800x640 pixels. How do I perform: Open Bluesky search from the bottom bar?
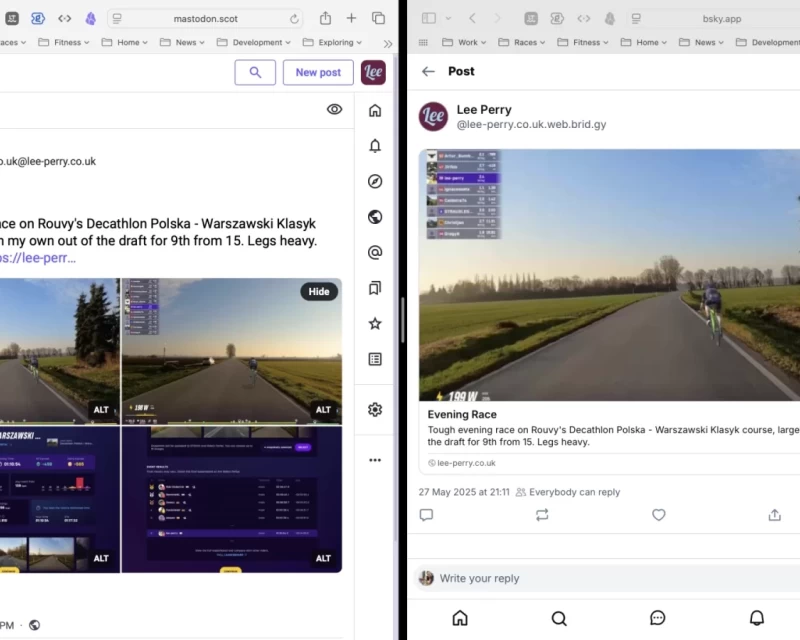(559, 618)
